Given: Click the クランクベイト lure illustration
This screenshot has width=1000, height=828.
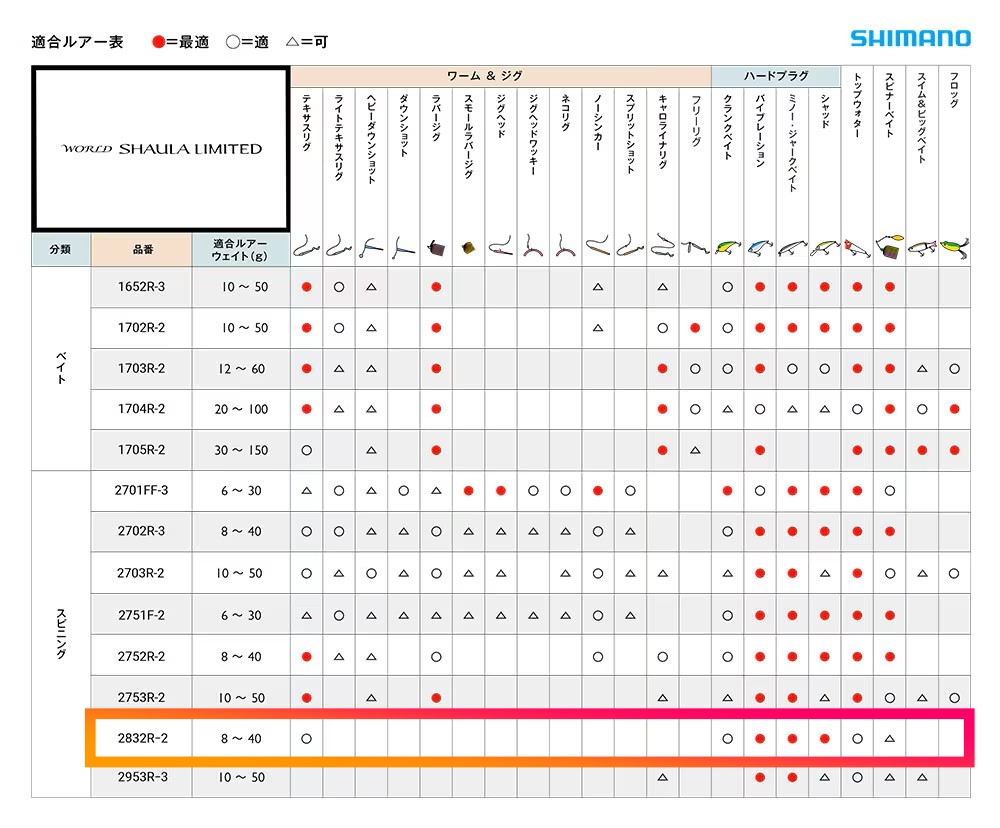Looking at the screenshot, I should point(728,247).
